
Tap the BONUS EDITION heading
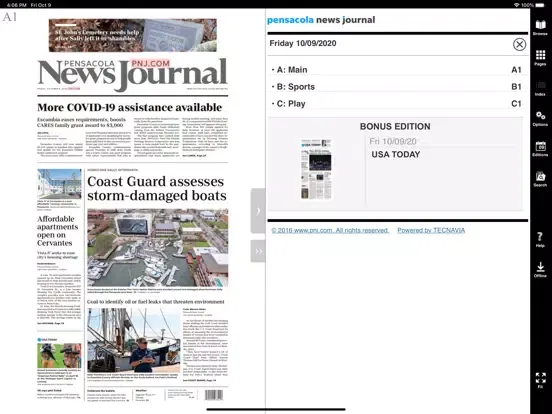coord(395,126)
